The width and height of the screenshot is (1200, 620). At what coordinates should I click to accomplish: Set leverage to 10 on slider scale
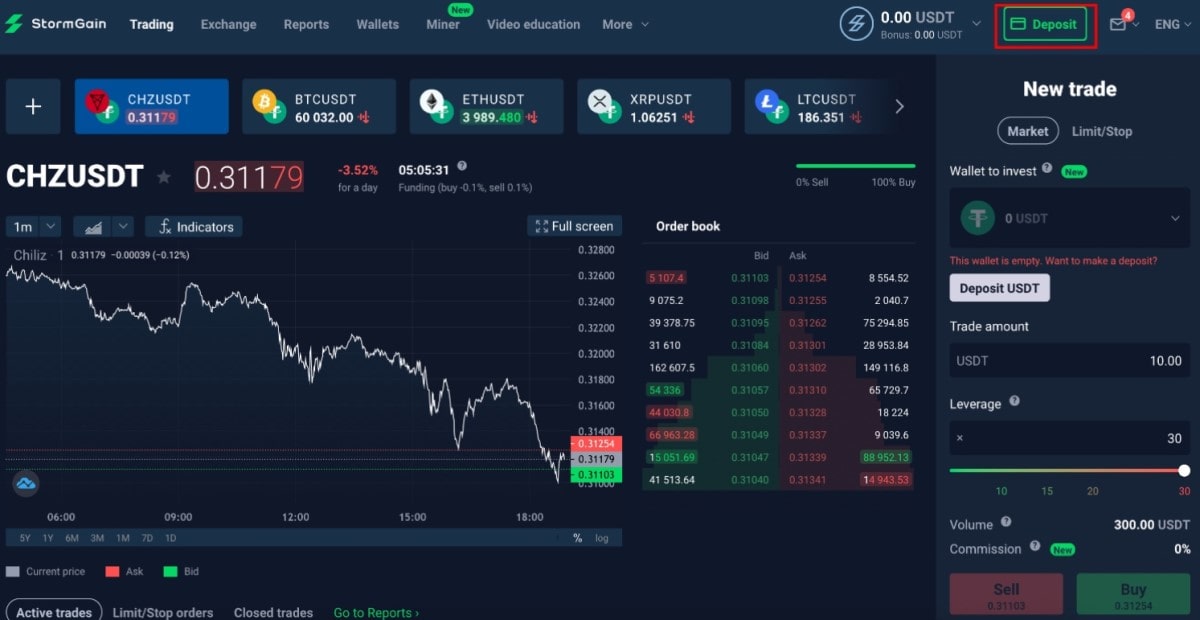coord(1002,490)
